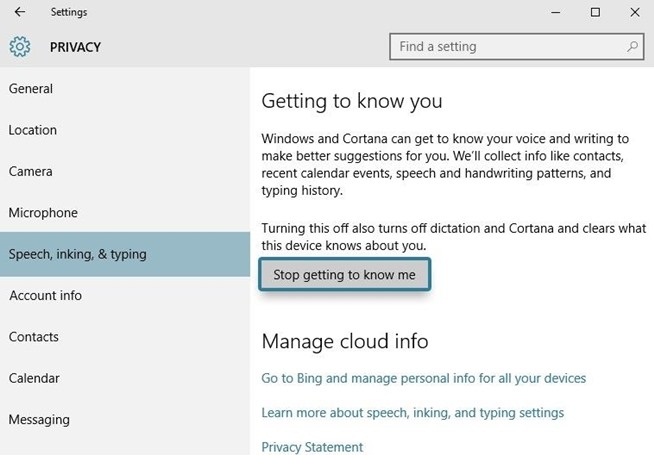
Task: Open Calendar privacy settings
Action: coord(34,379)
